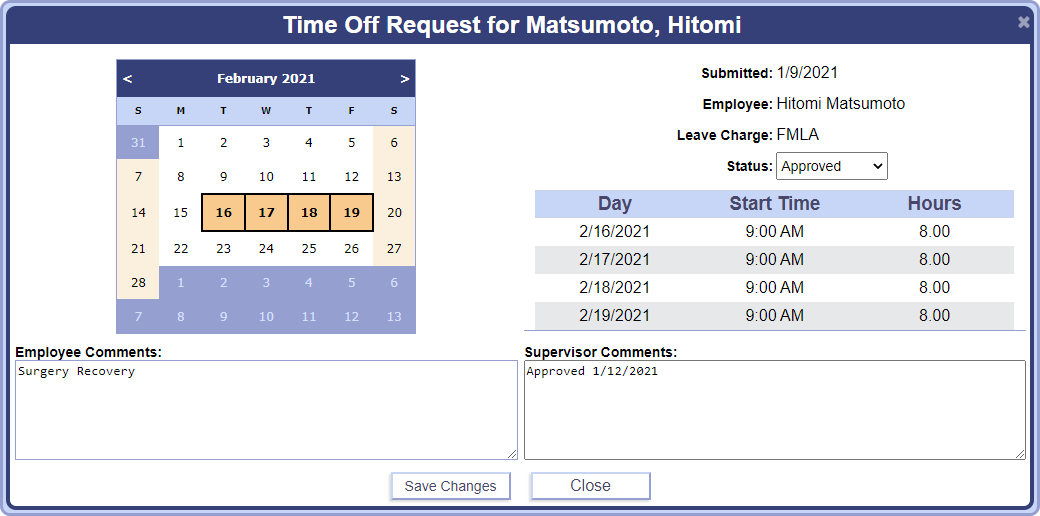
Task: Pick February 15 on the calendar
Action: 181,212
